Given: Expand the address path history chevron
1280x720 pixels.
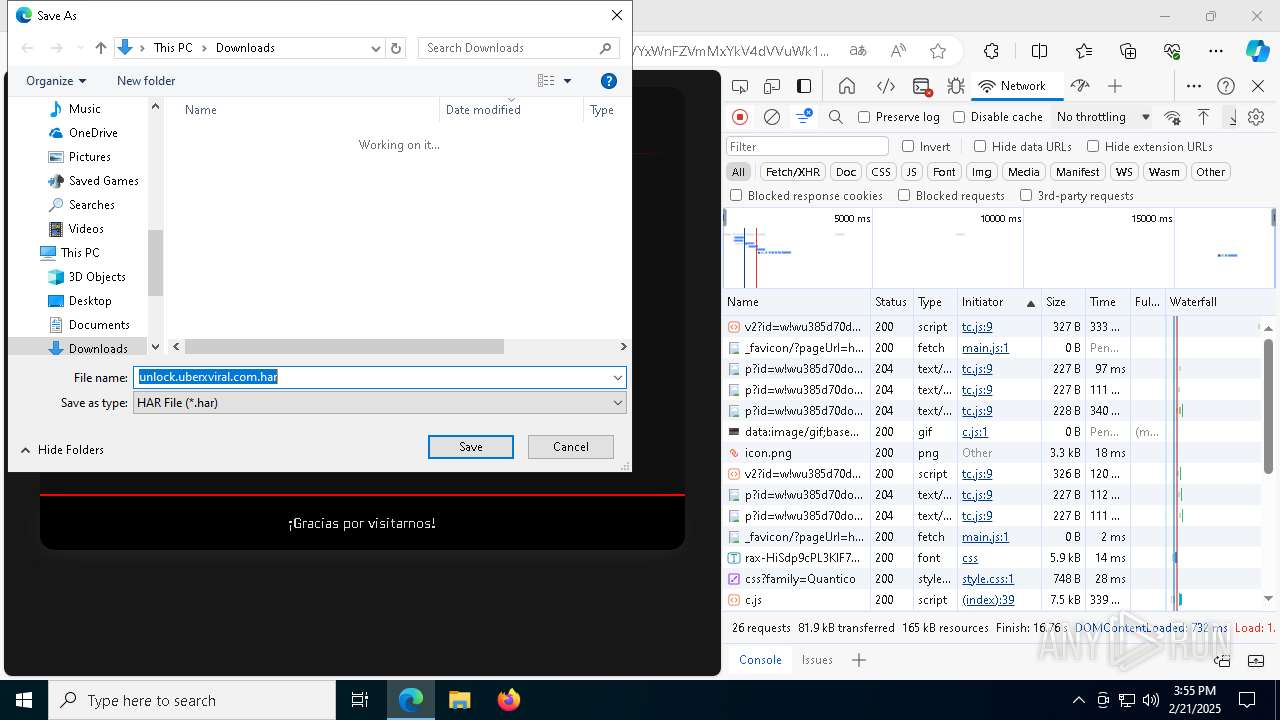Looking at the screenshot, I should (376, 48).
